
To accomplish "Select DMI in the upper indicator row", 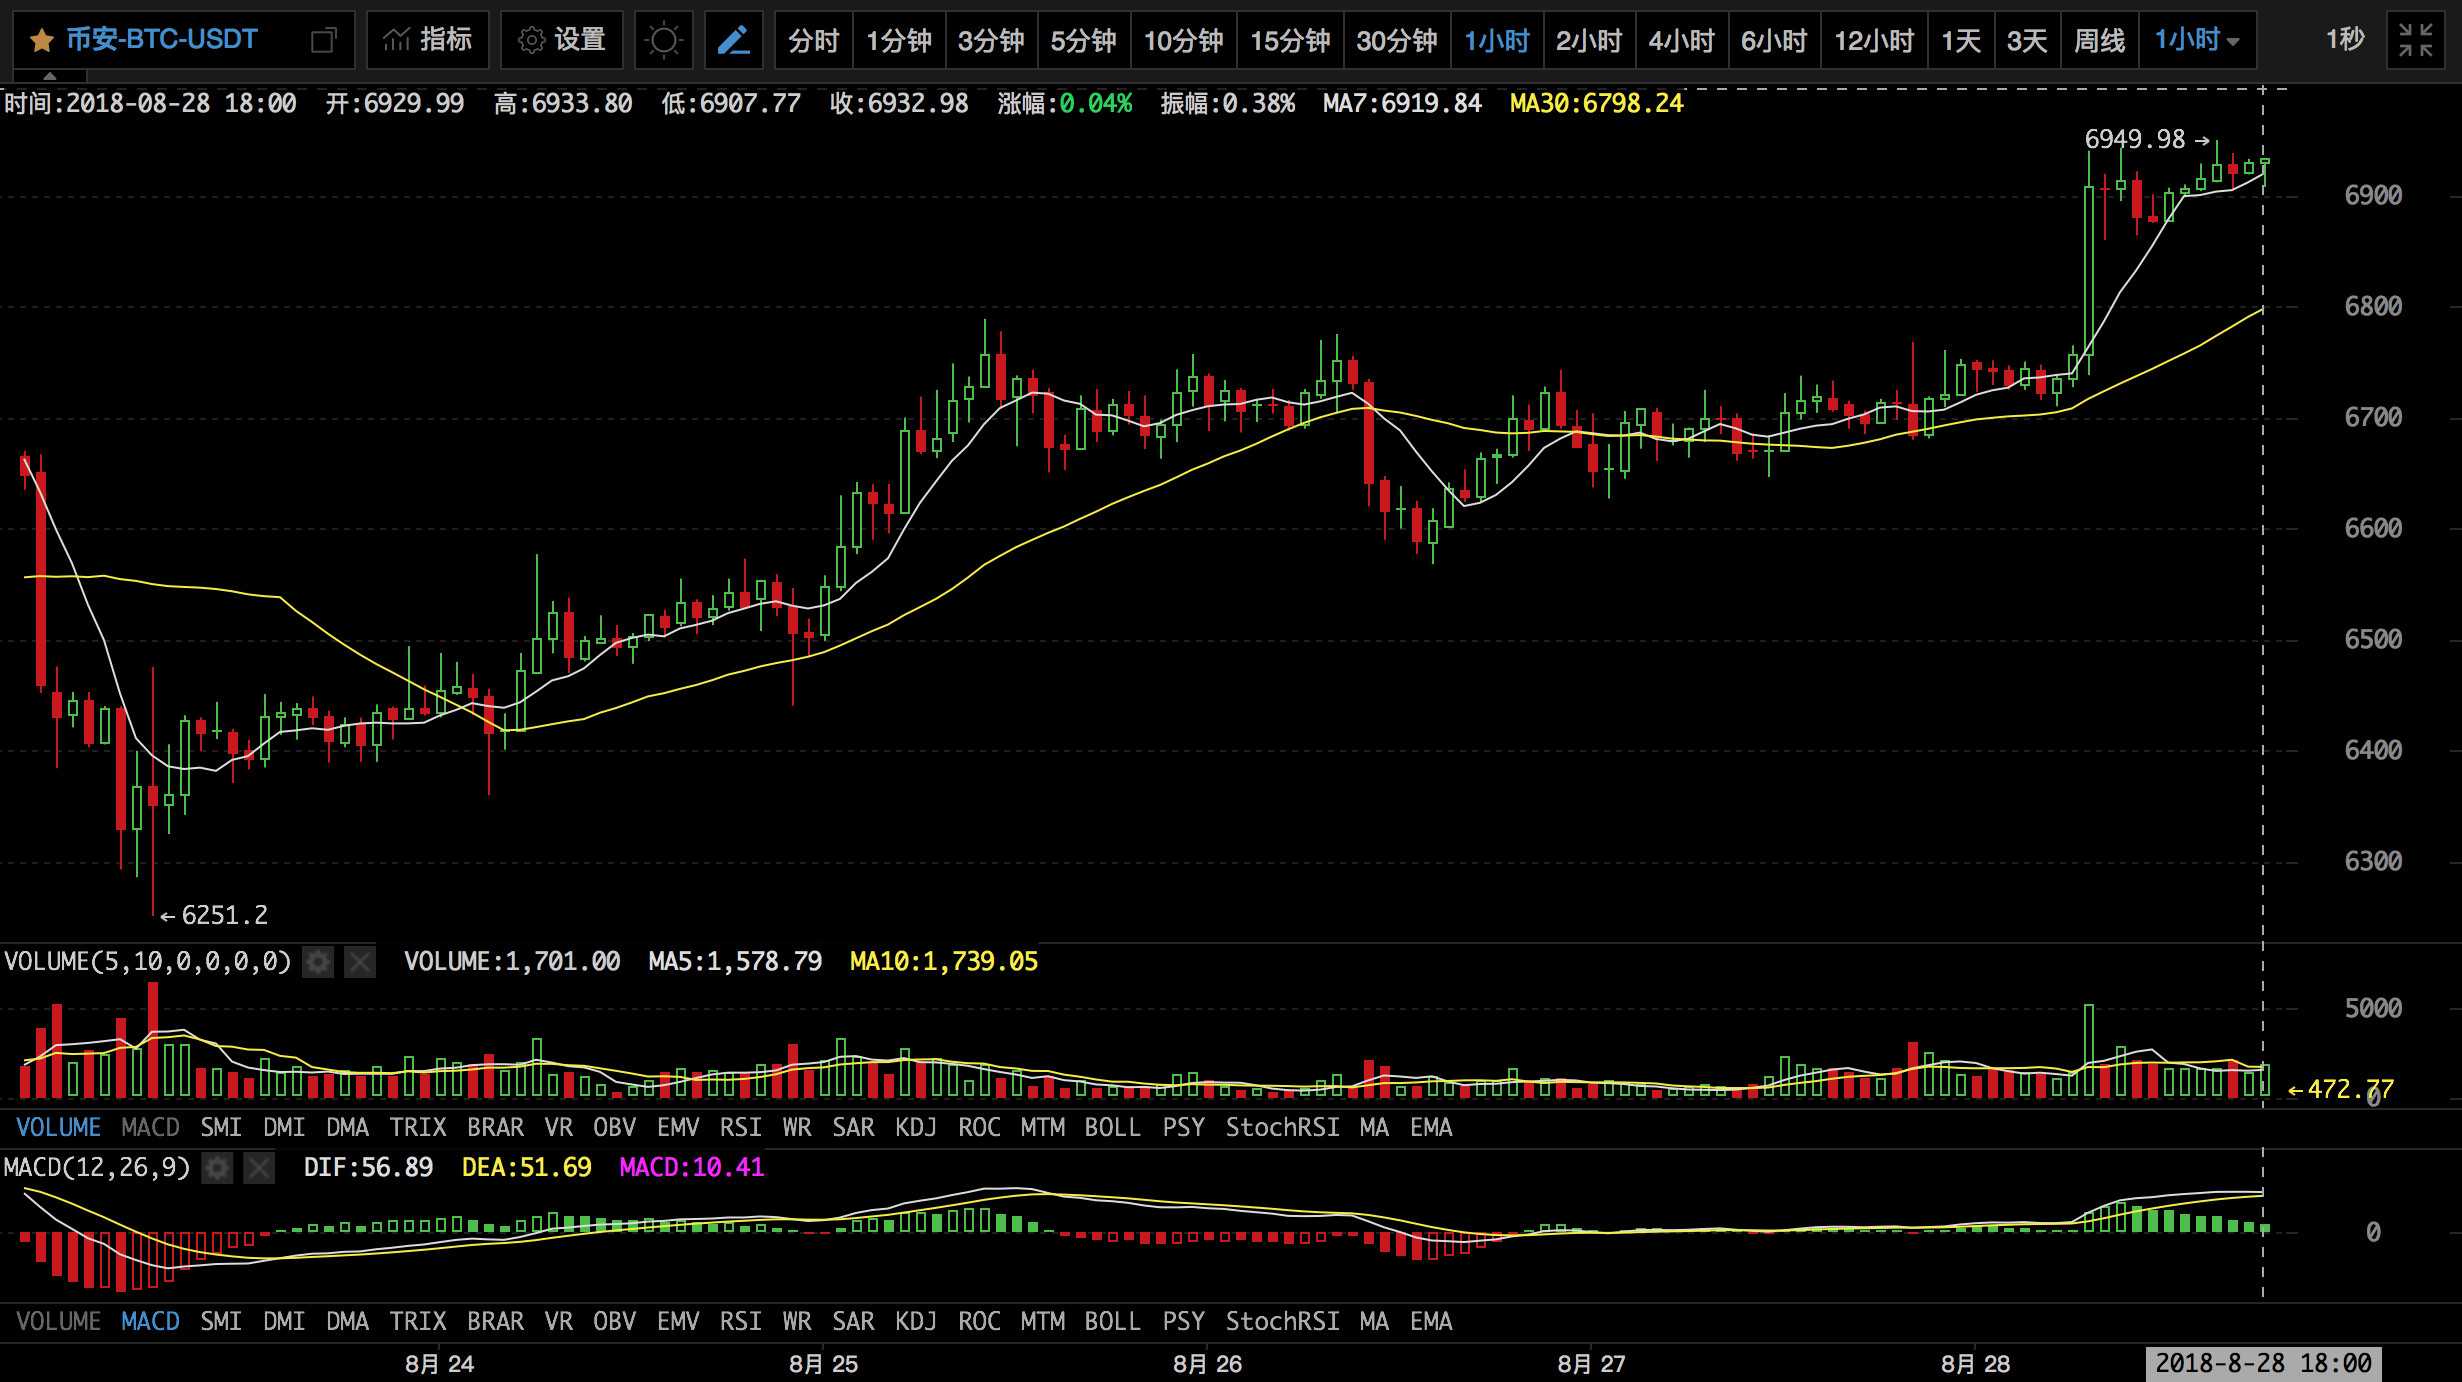I will pyautogui.click(x=284, y=1128).
